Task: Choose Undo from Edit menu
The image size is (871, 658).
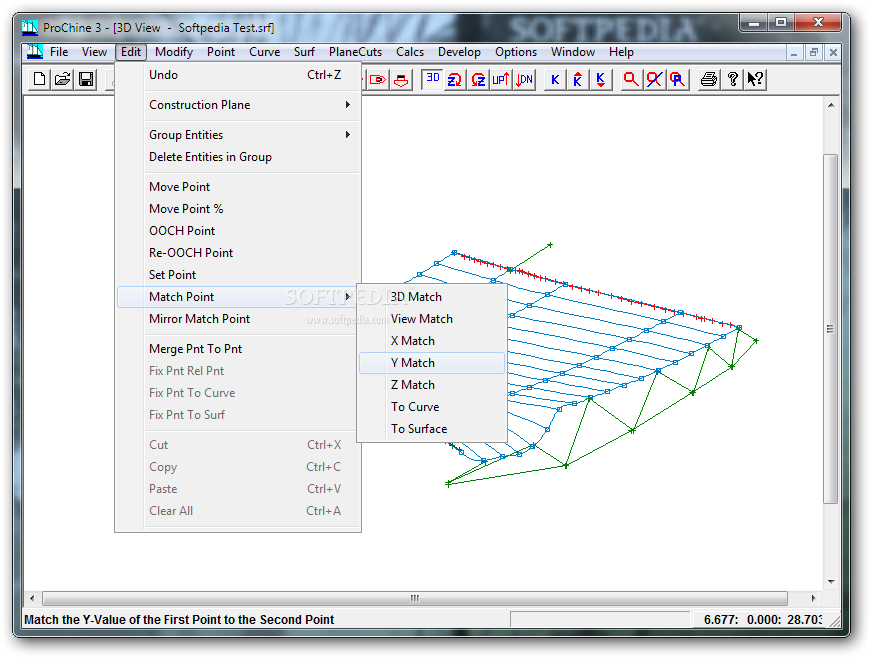Action: coord(239,75)
